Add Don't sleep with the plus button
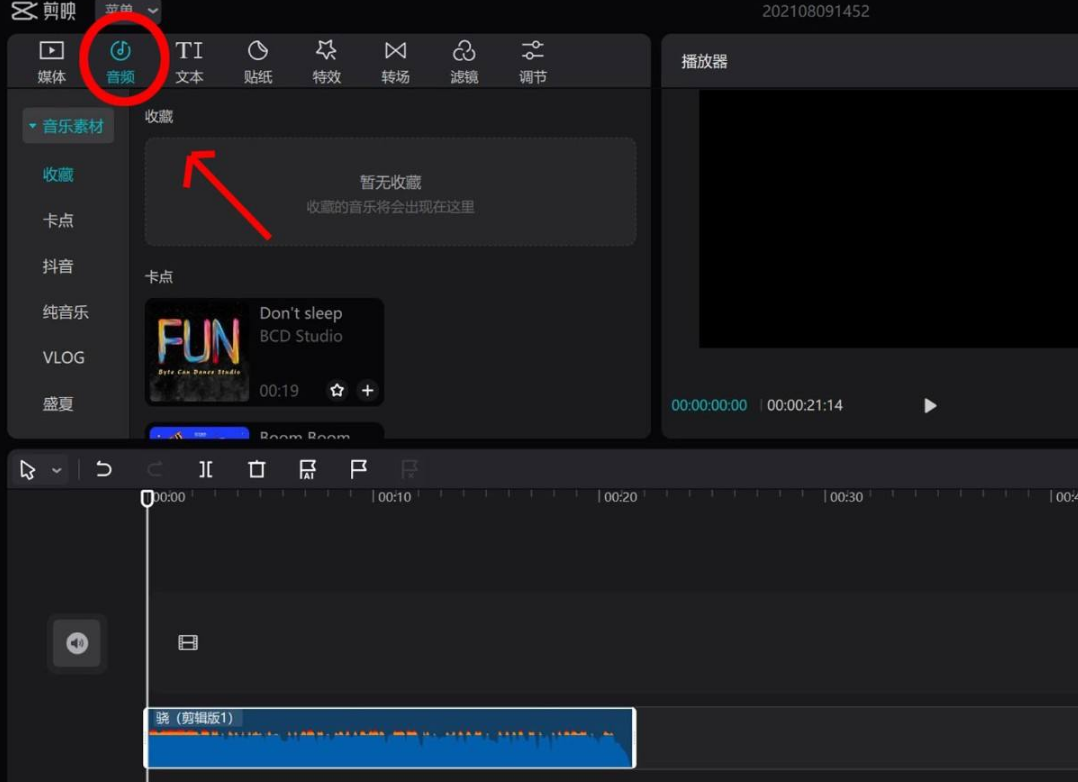1078x782 pixels. [x=367, y=390]
